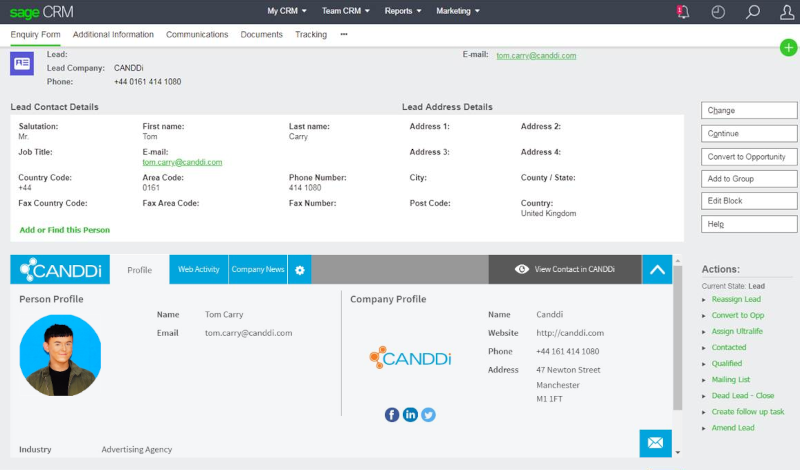The height and width of the screenshot is (470, 800).
Task: Click the Convert to Opp action
Action: coord(738,315)
